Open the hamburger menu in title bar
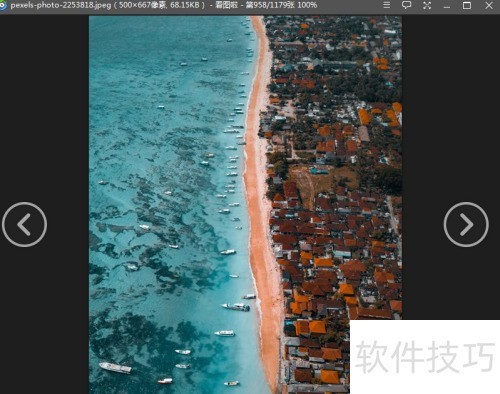 pos(387,5)
